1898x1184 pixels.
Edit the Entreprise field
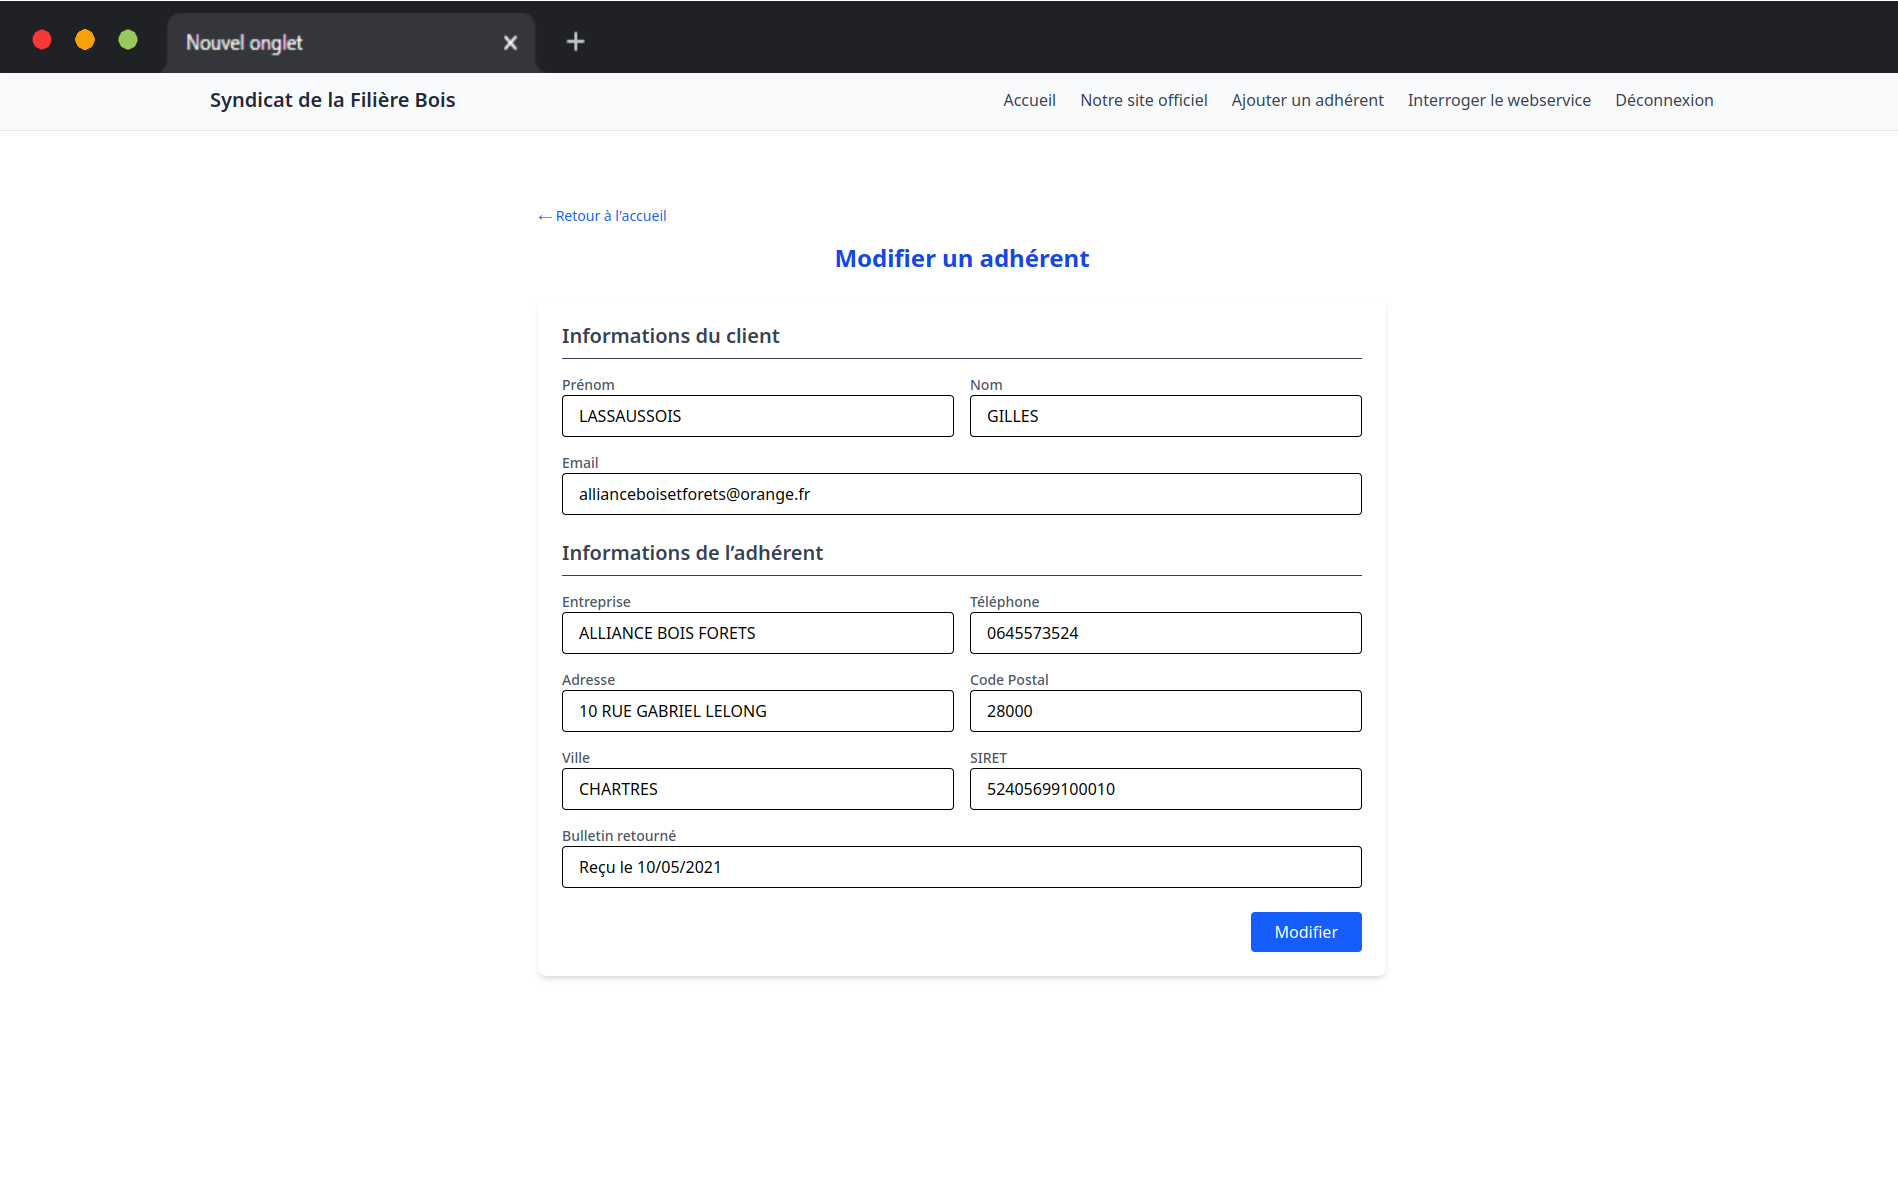[x=757, y=633]
